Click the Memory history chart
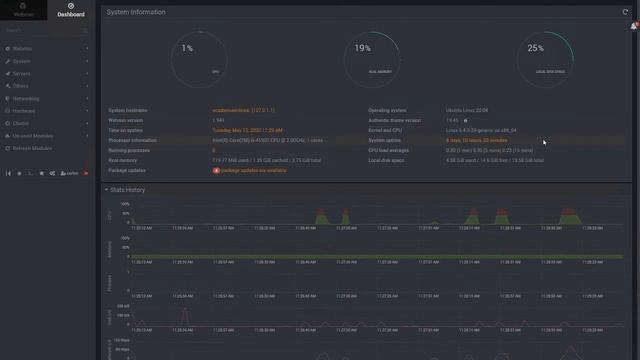This screenshot has width=640, height=360. point(378,248)
